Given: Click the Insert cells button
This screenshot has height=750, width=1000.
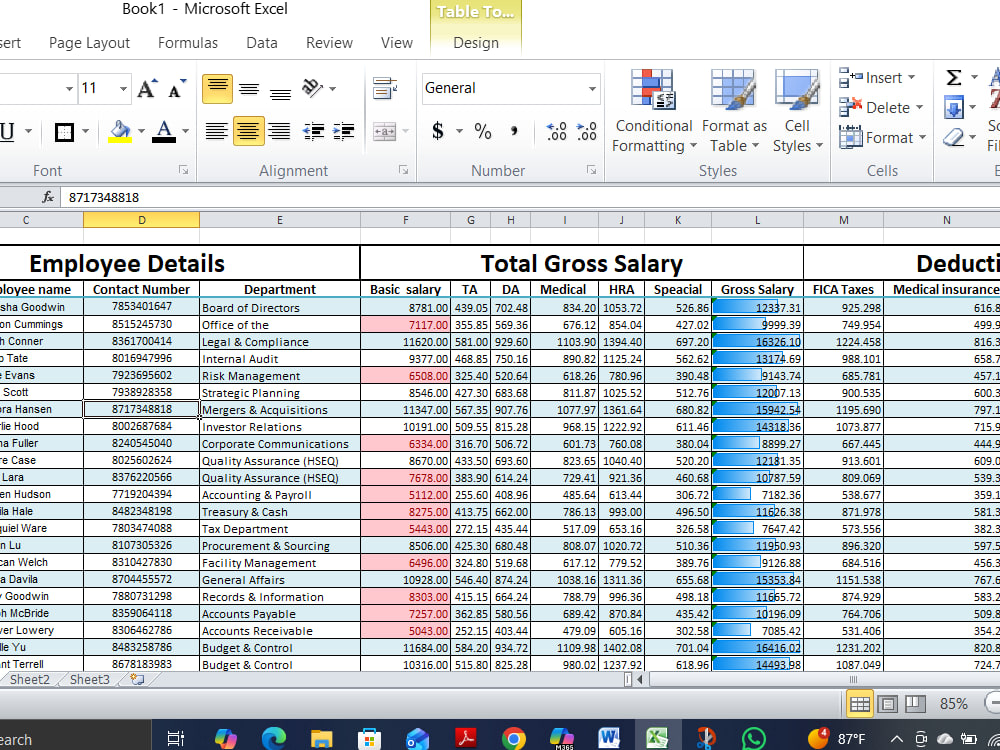Looking at the screenshot, I should click(871, 78).
